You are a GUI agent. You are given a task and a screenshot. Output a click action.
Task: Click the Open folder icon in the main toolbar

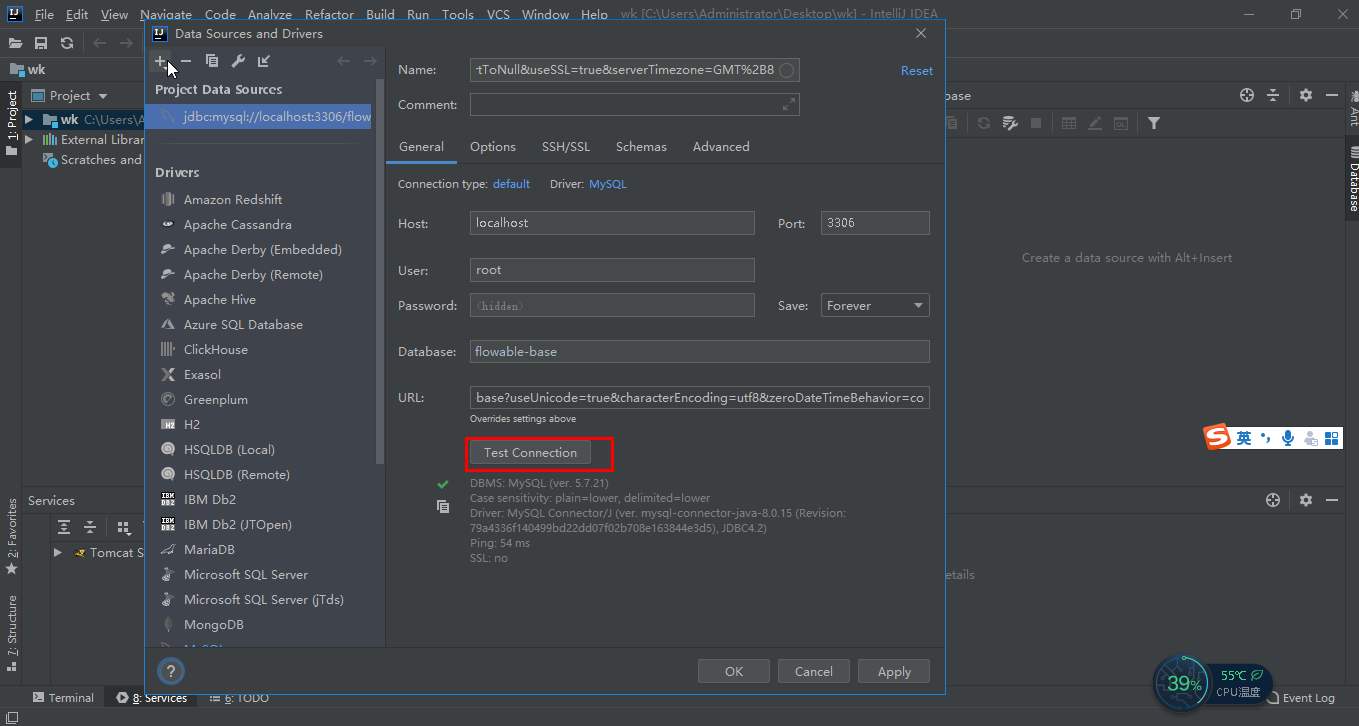coord(15,43)
